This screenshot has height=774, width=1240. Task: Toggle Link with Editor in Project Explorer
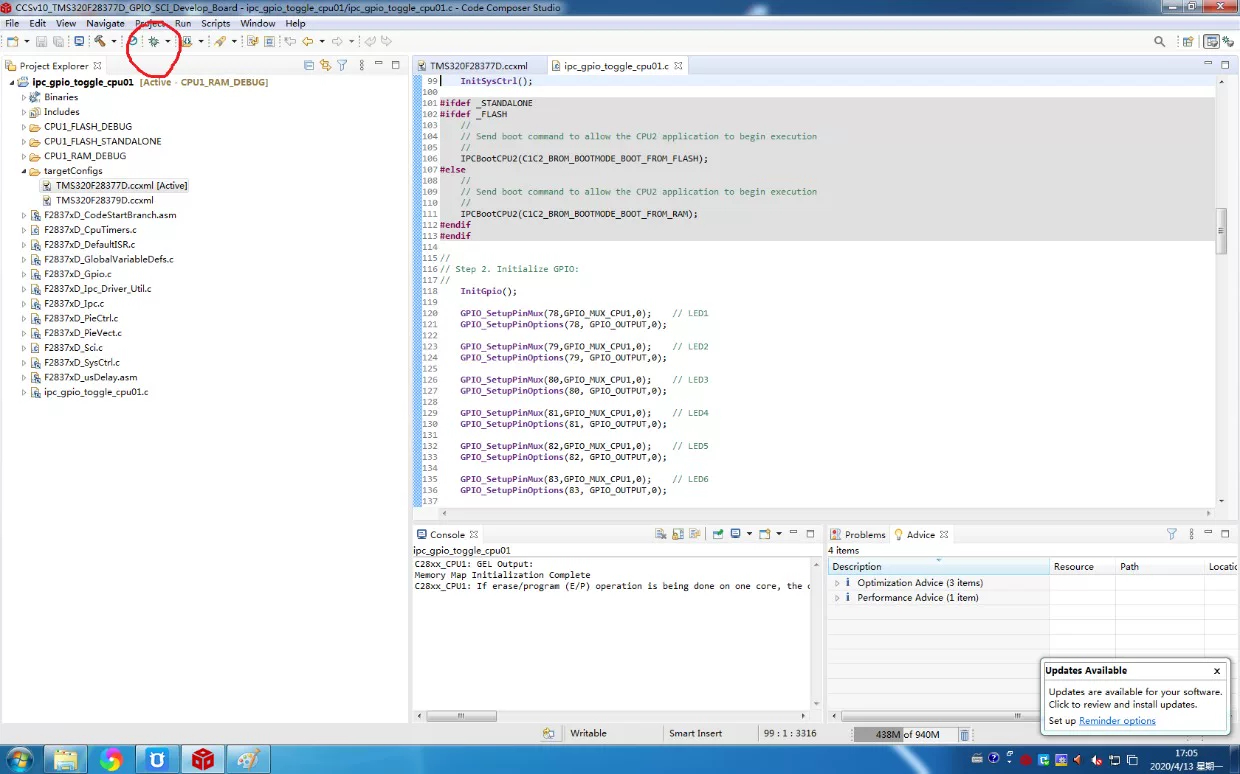[325, 65]
